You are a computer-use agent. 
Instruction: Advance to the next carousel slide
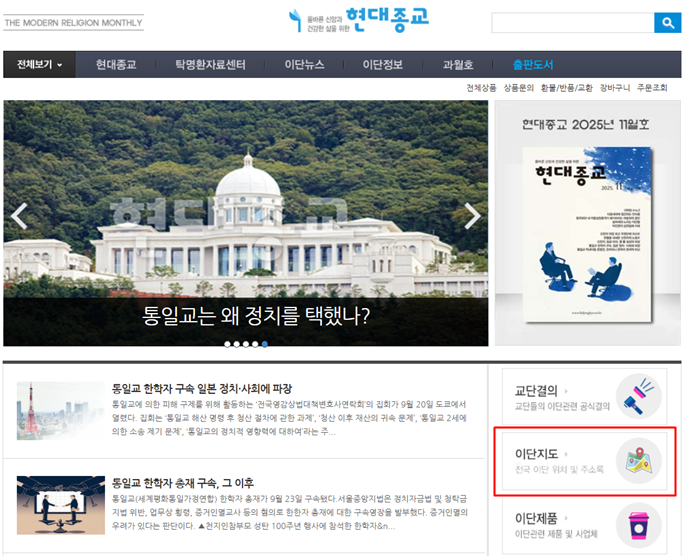(472, 216)
